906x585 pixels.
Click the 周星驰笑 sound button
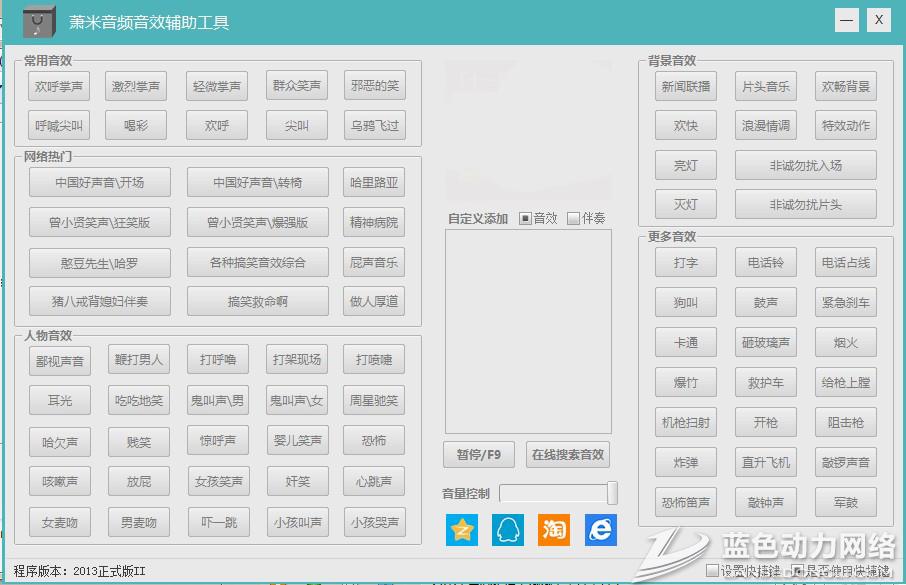tap(374, 401)
